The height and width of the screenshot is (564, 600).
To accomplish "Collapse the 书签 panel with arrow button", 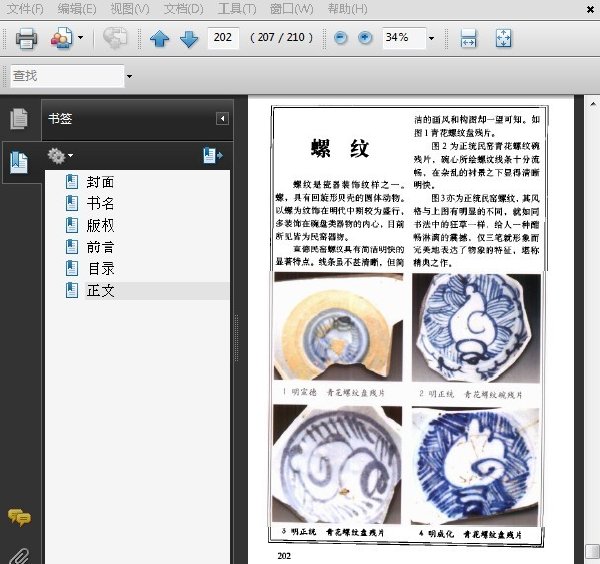I will (222, 118).
